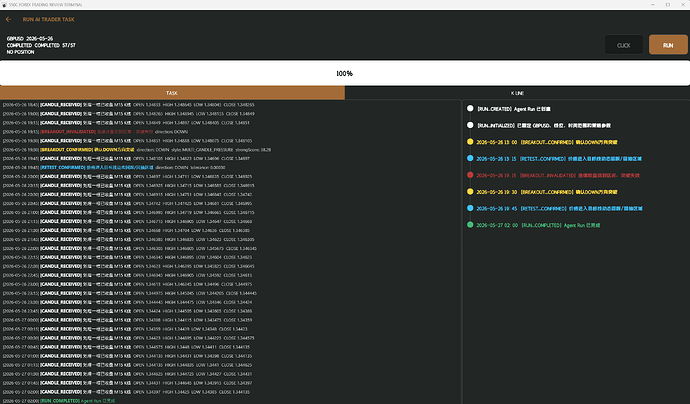Select the 23:15 CANDLE_RECEIVED log row
The width and height of the screenshot is (690, 404).
130,293
